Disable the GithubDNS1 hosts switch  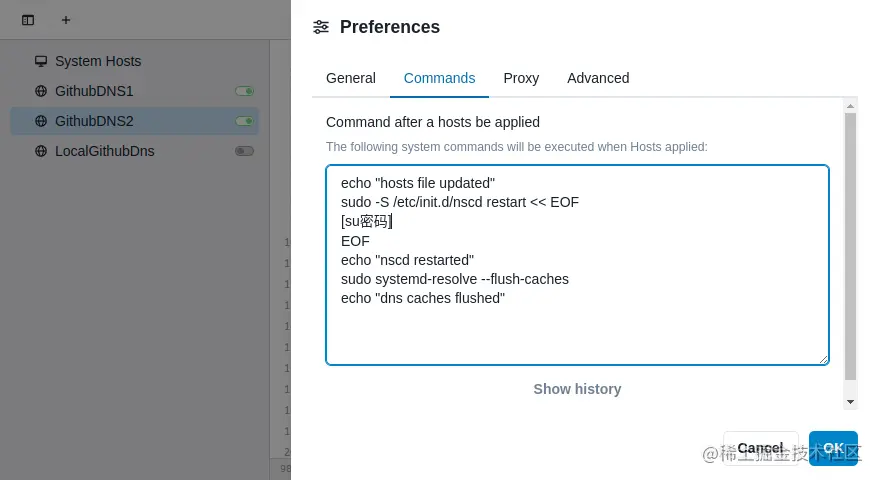[244, 91]
